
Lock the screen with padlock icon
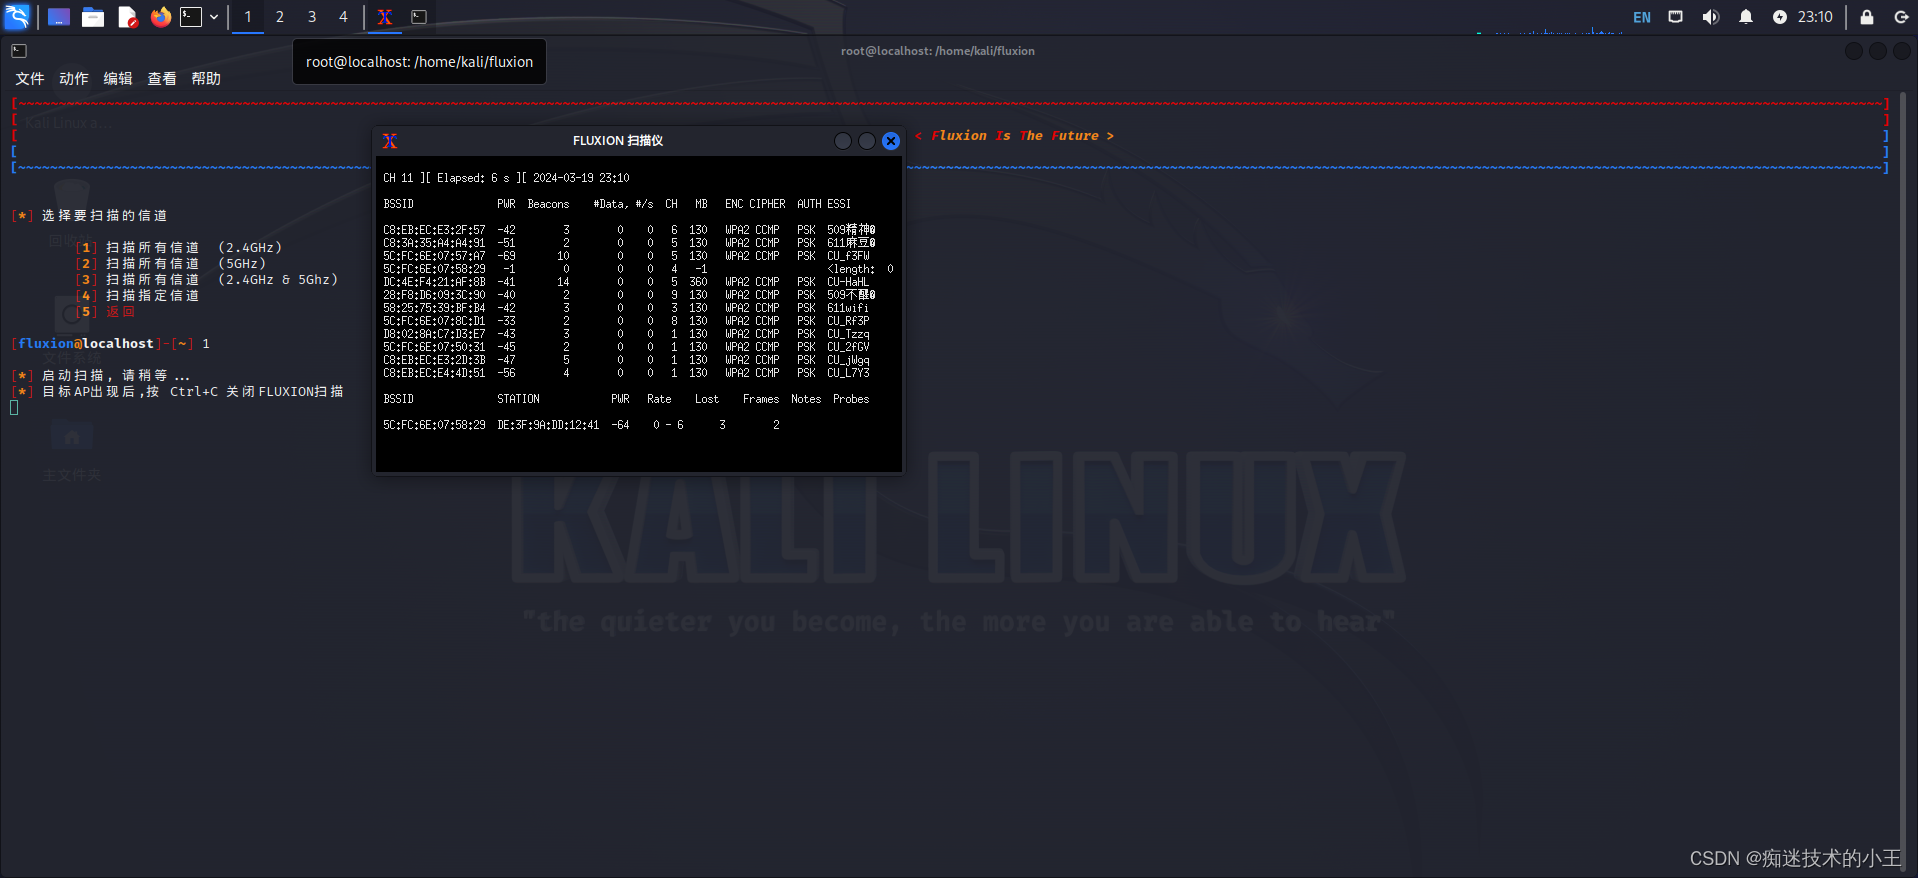click(1867, 17)
